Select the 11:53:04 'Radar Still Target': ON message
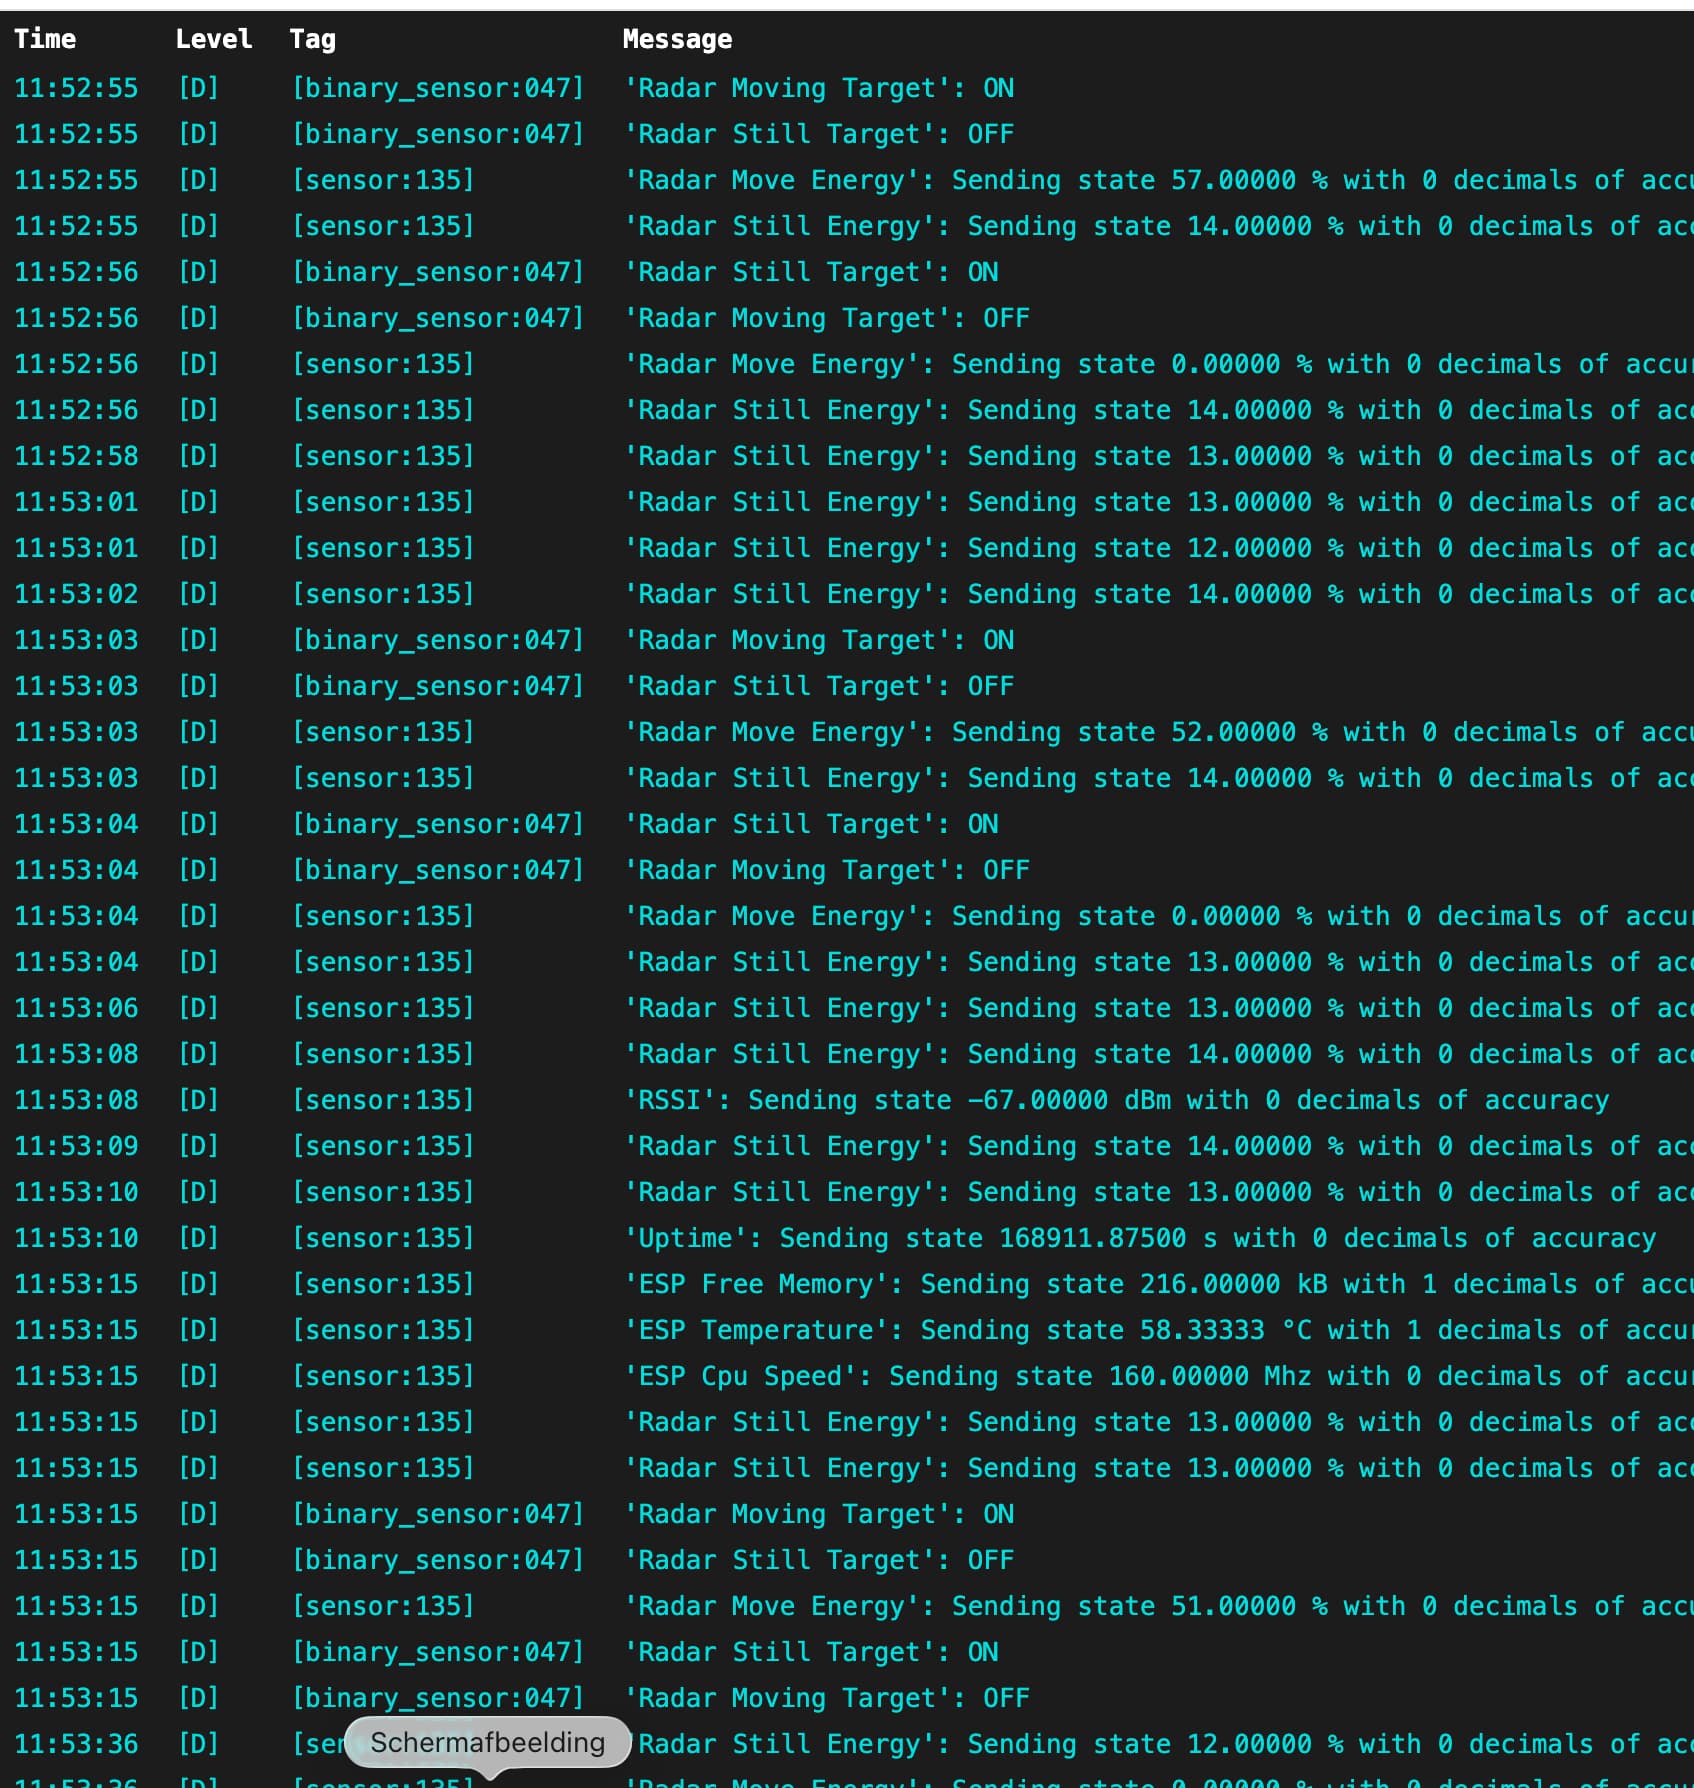The width and height of the screenshot is (1694, 1788). [811, 824]
